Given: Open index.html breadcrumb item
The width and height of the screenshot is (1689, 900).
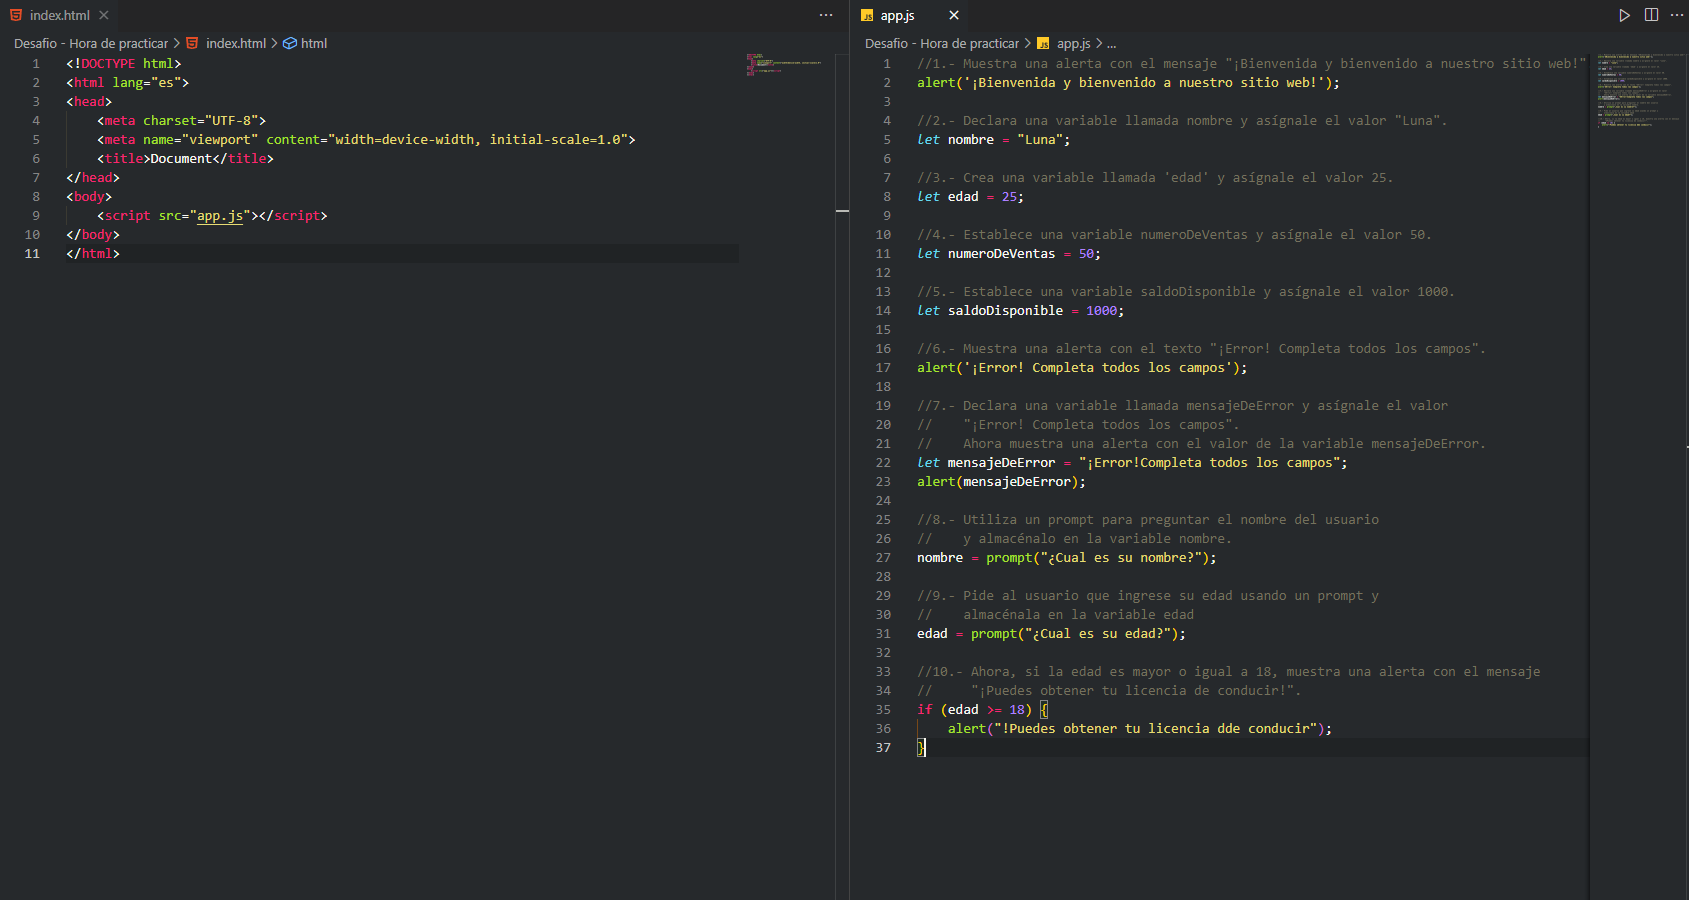Looking at the screenshot, I should pos(236,43).
